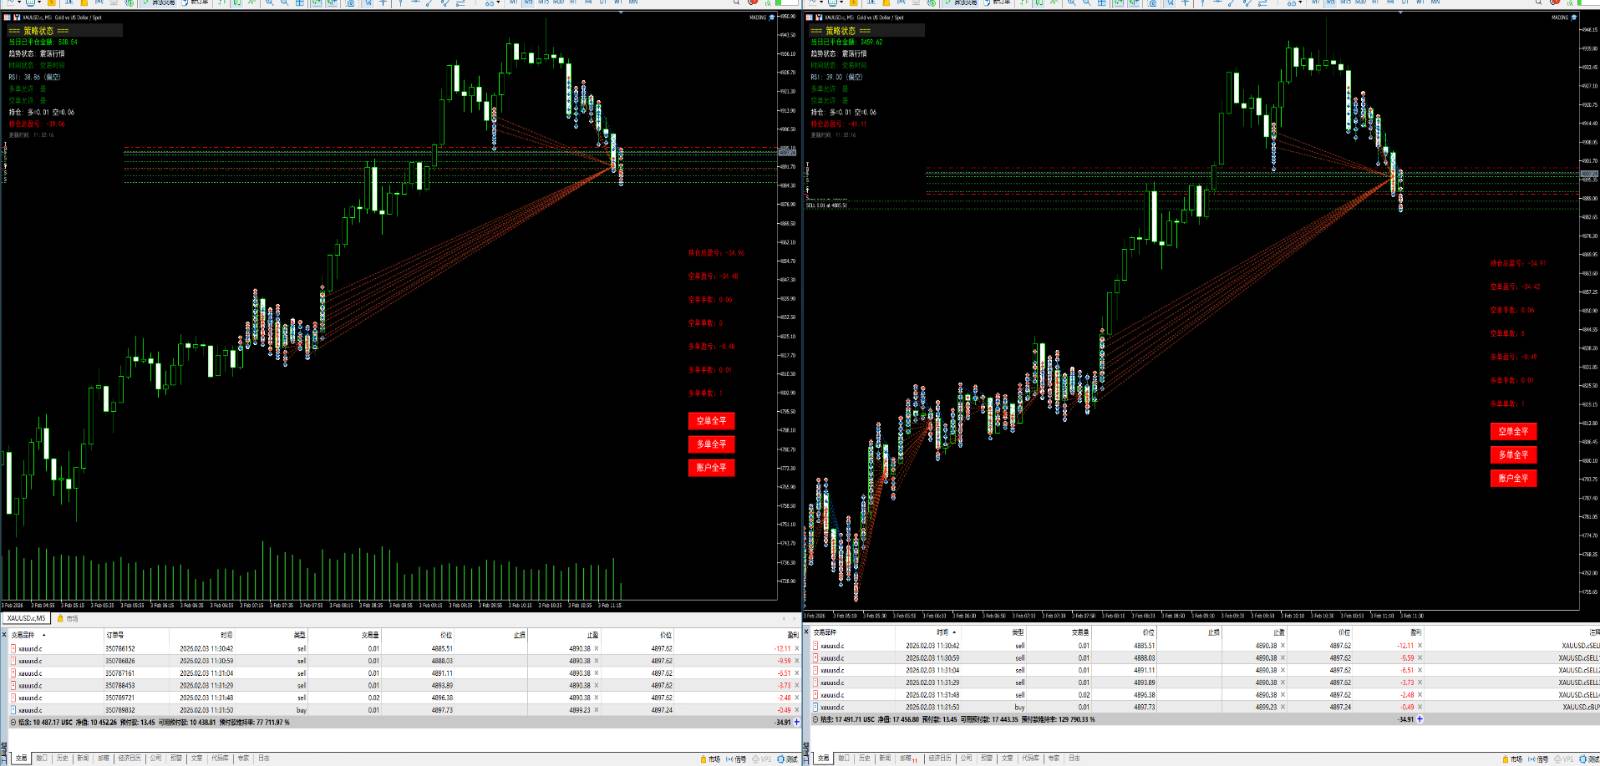Switch to the 敞口 tab in left window

coord(41,758)
